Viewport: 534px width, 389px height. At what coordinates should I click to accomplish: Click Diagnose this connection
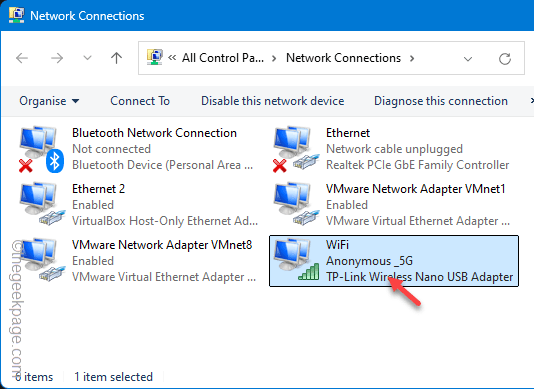click(x=441, y=101)
